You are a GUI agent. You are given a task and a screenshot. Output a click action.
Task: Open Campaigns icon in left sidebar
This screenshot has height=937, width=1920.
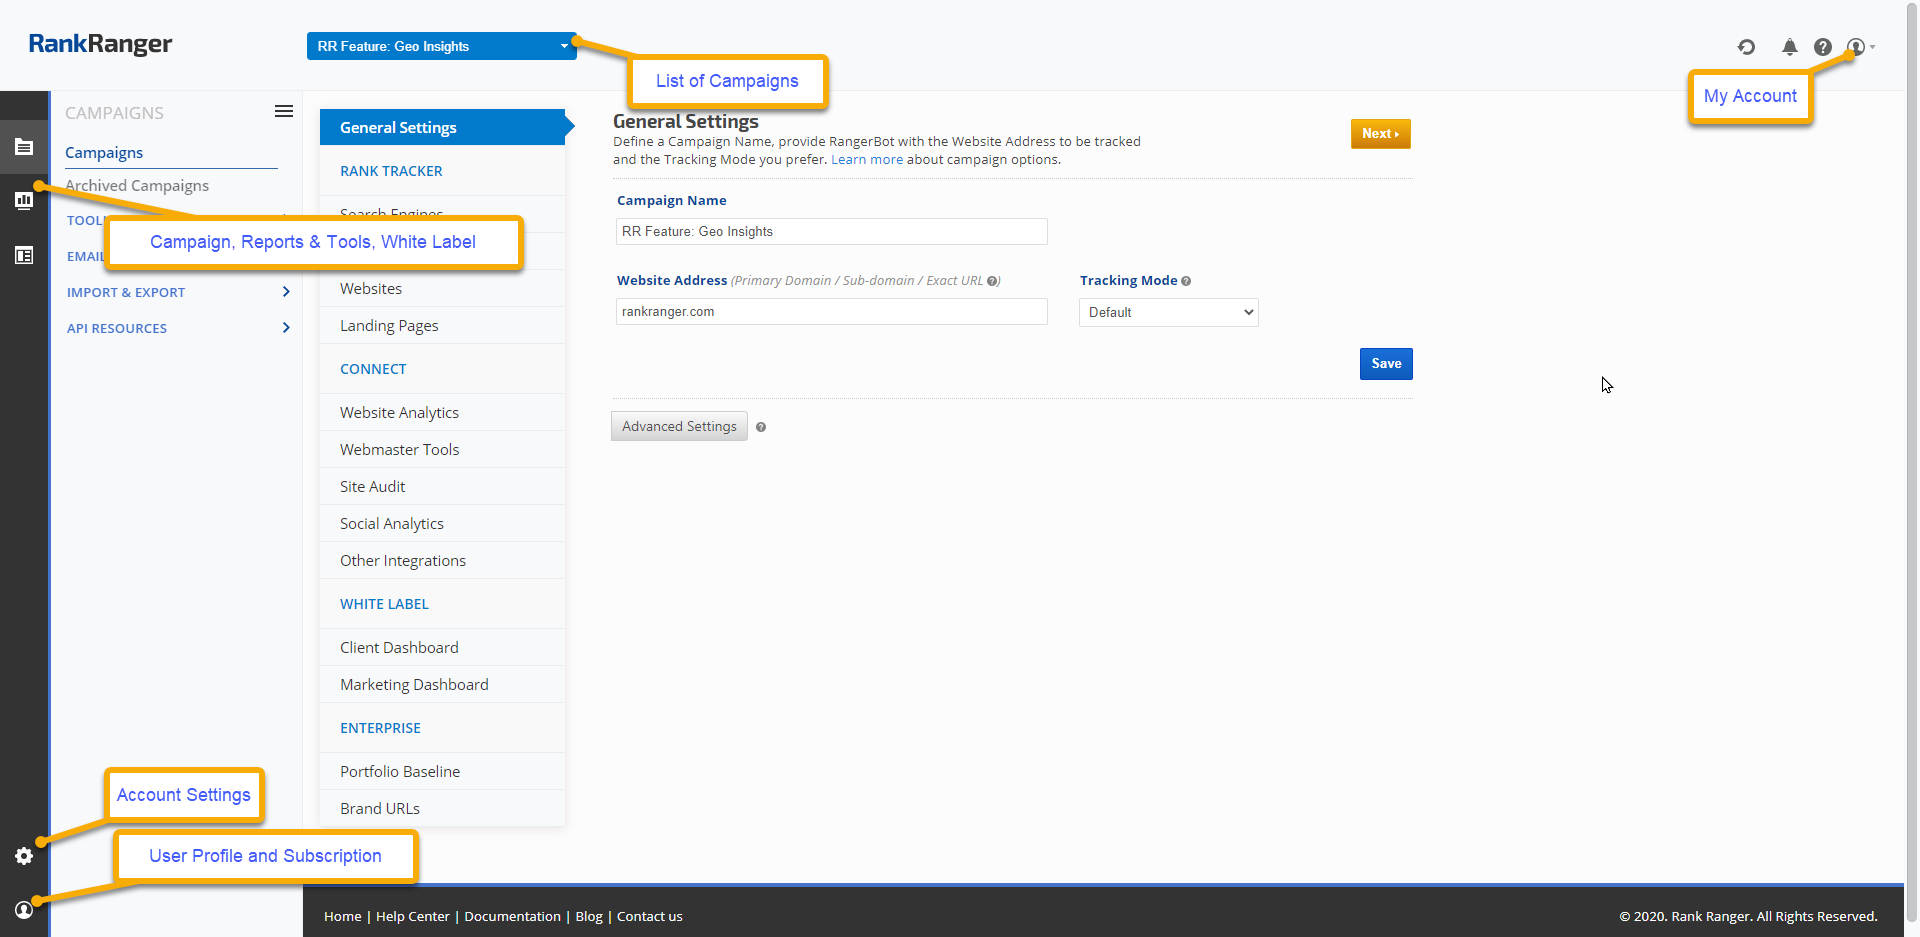24,147
